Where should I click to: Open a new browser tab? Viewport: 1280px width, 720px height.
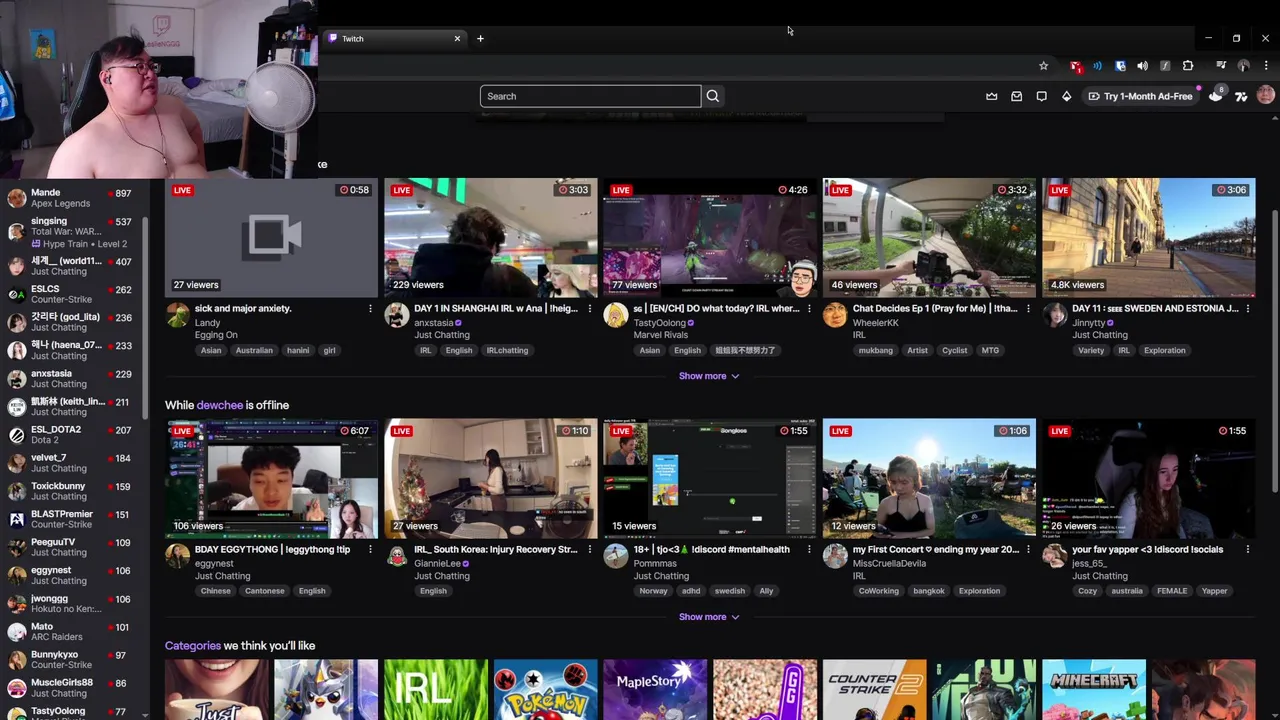480,38
